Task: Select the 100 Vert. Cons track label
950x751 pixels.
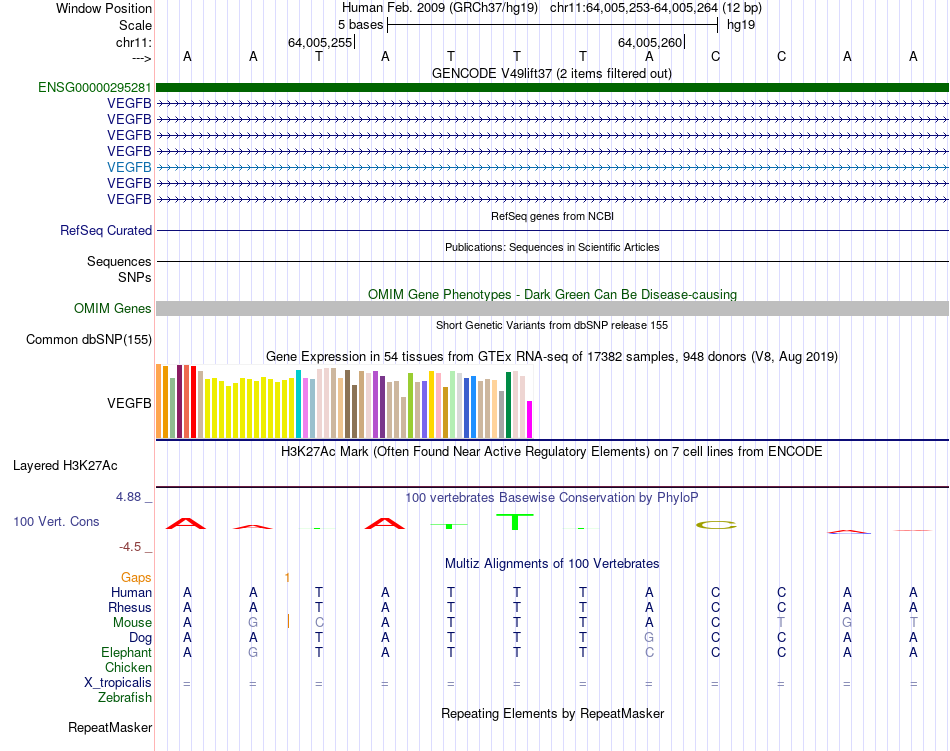Action: 56,521
